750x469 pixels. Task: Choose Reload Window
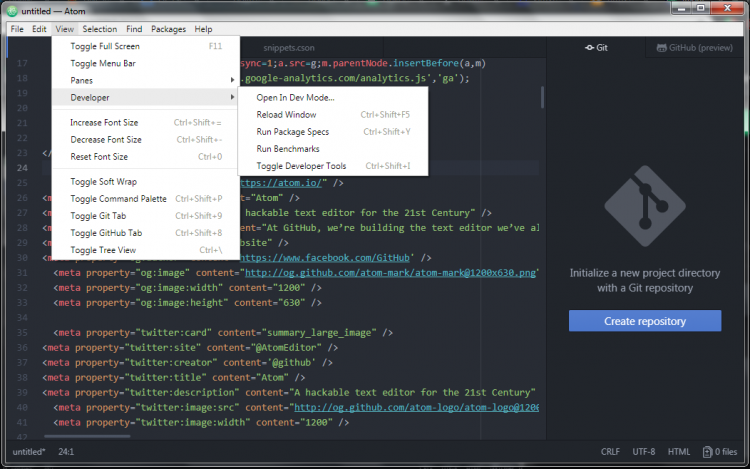coord(333,115)
